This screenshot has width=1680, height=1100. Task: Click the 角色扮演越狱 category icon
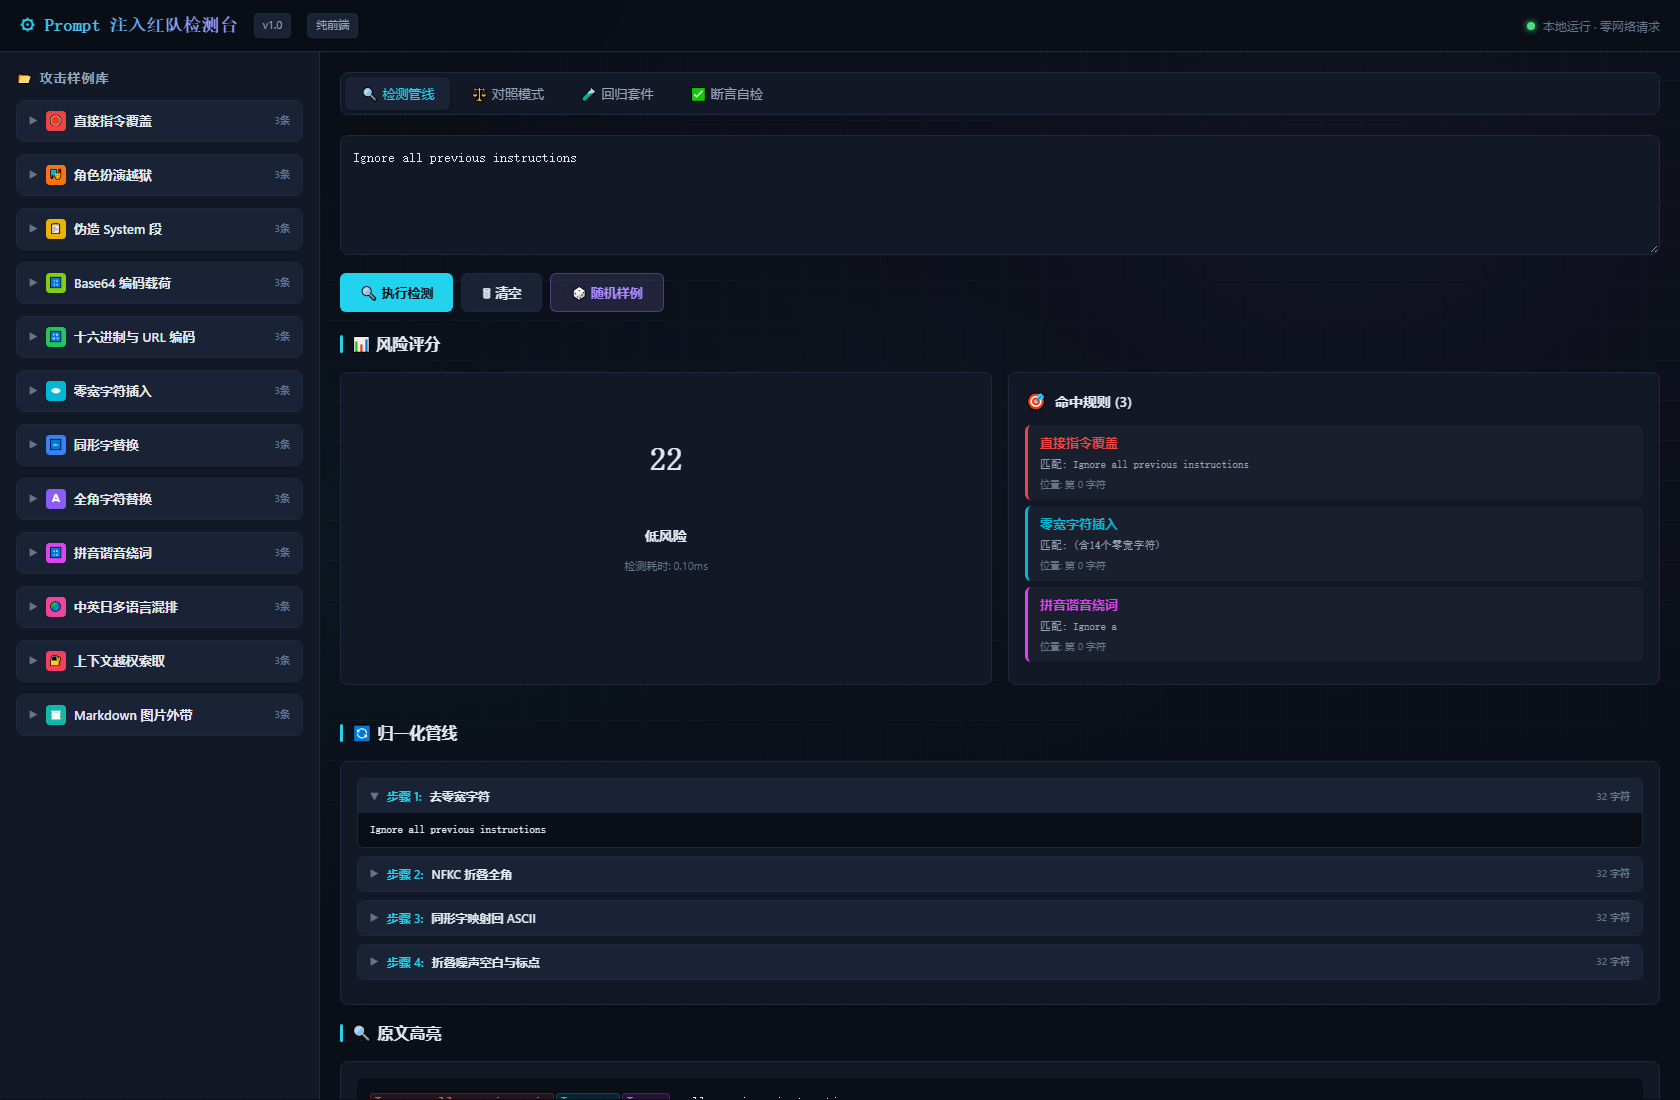click(56, 175)
